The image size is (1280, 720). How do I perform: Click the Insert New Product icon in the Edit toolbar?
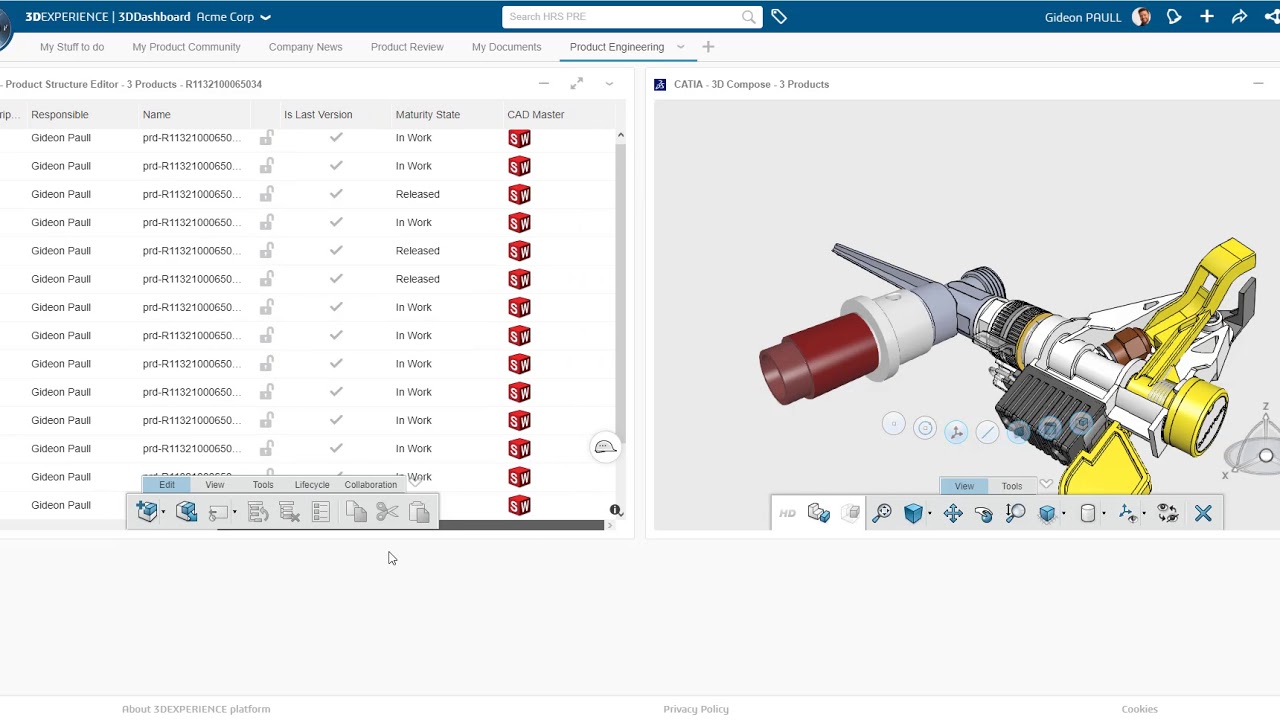pyautogui.click(x=147, y=512)
